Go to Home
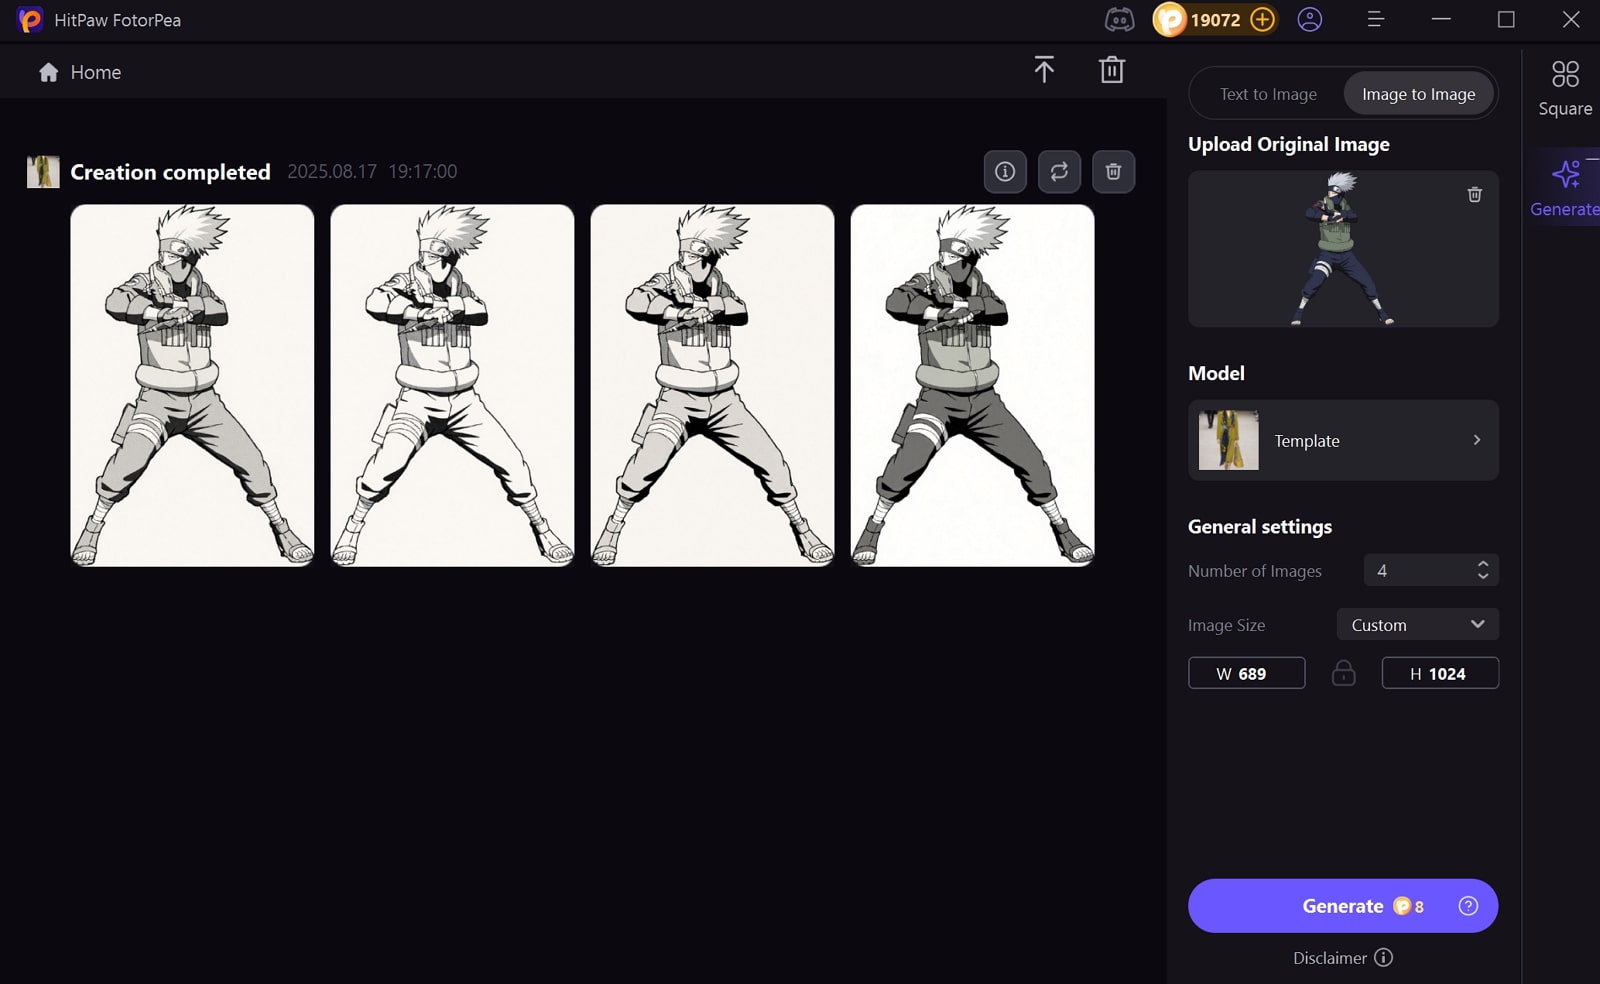This screenshot has width=1600, height=984. pos(80,72)
